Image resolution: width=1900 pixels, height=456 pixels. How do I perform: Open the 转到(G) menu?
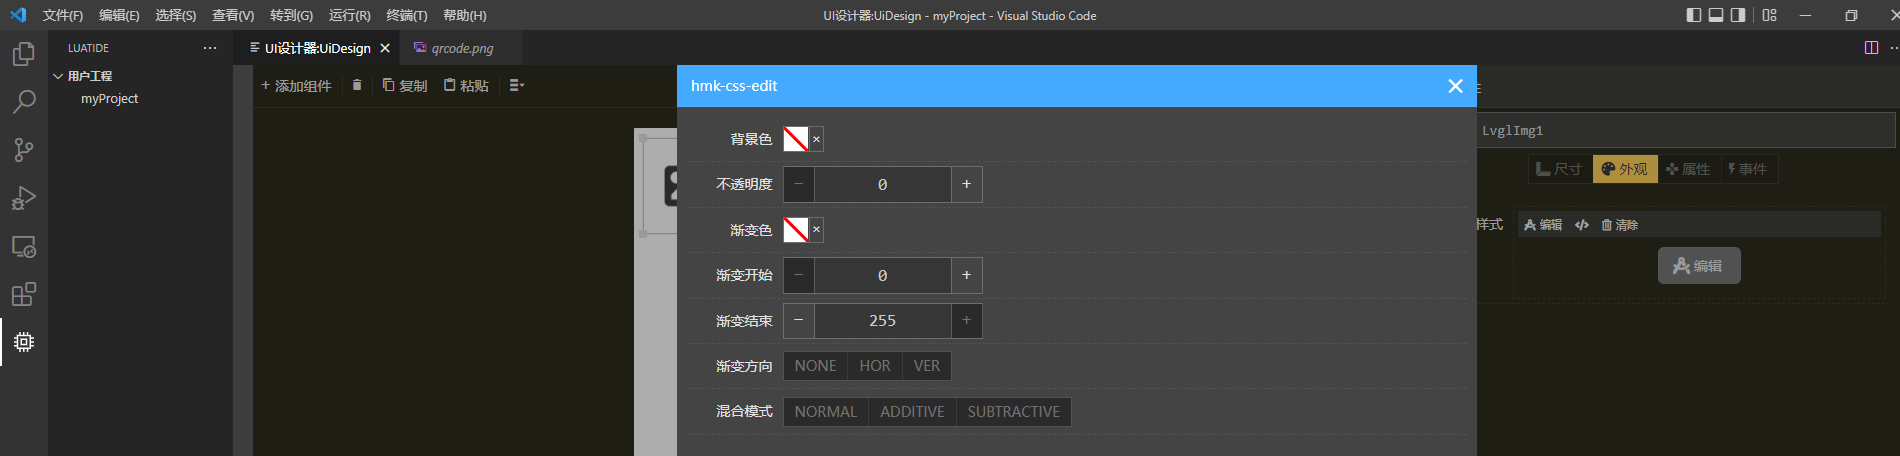click(291, 15)
